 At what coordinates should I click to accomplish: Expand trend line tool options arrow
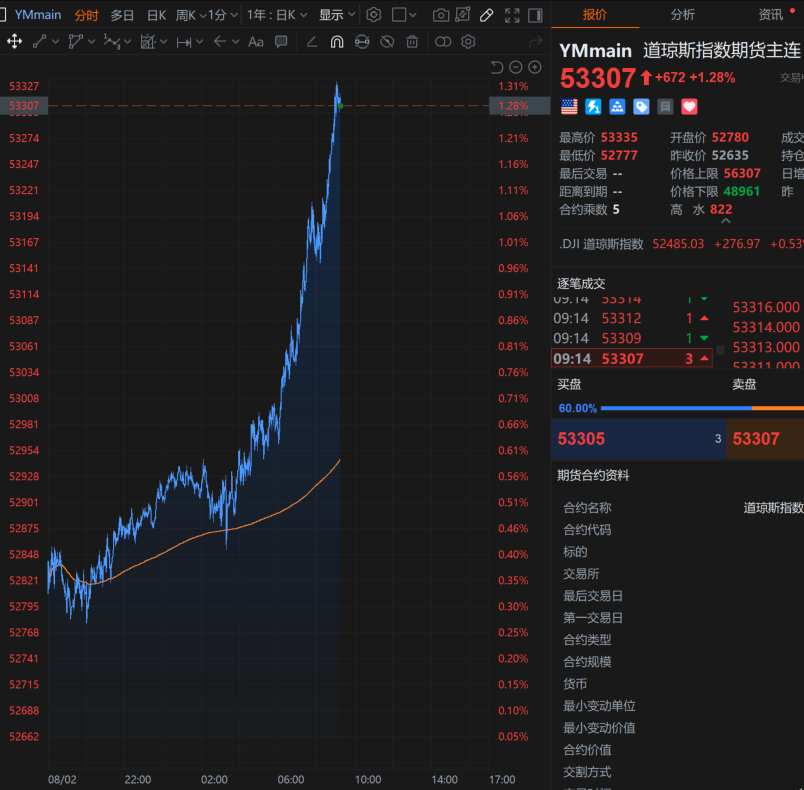tap(55, 42)
